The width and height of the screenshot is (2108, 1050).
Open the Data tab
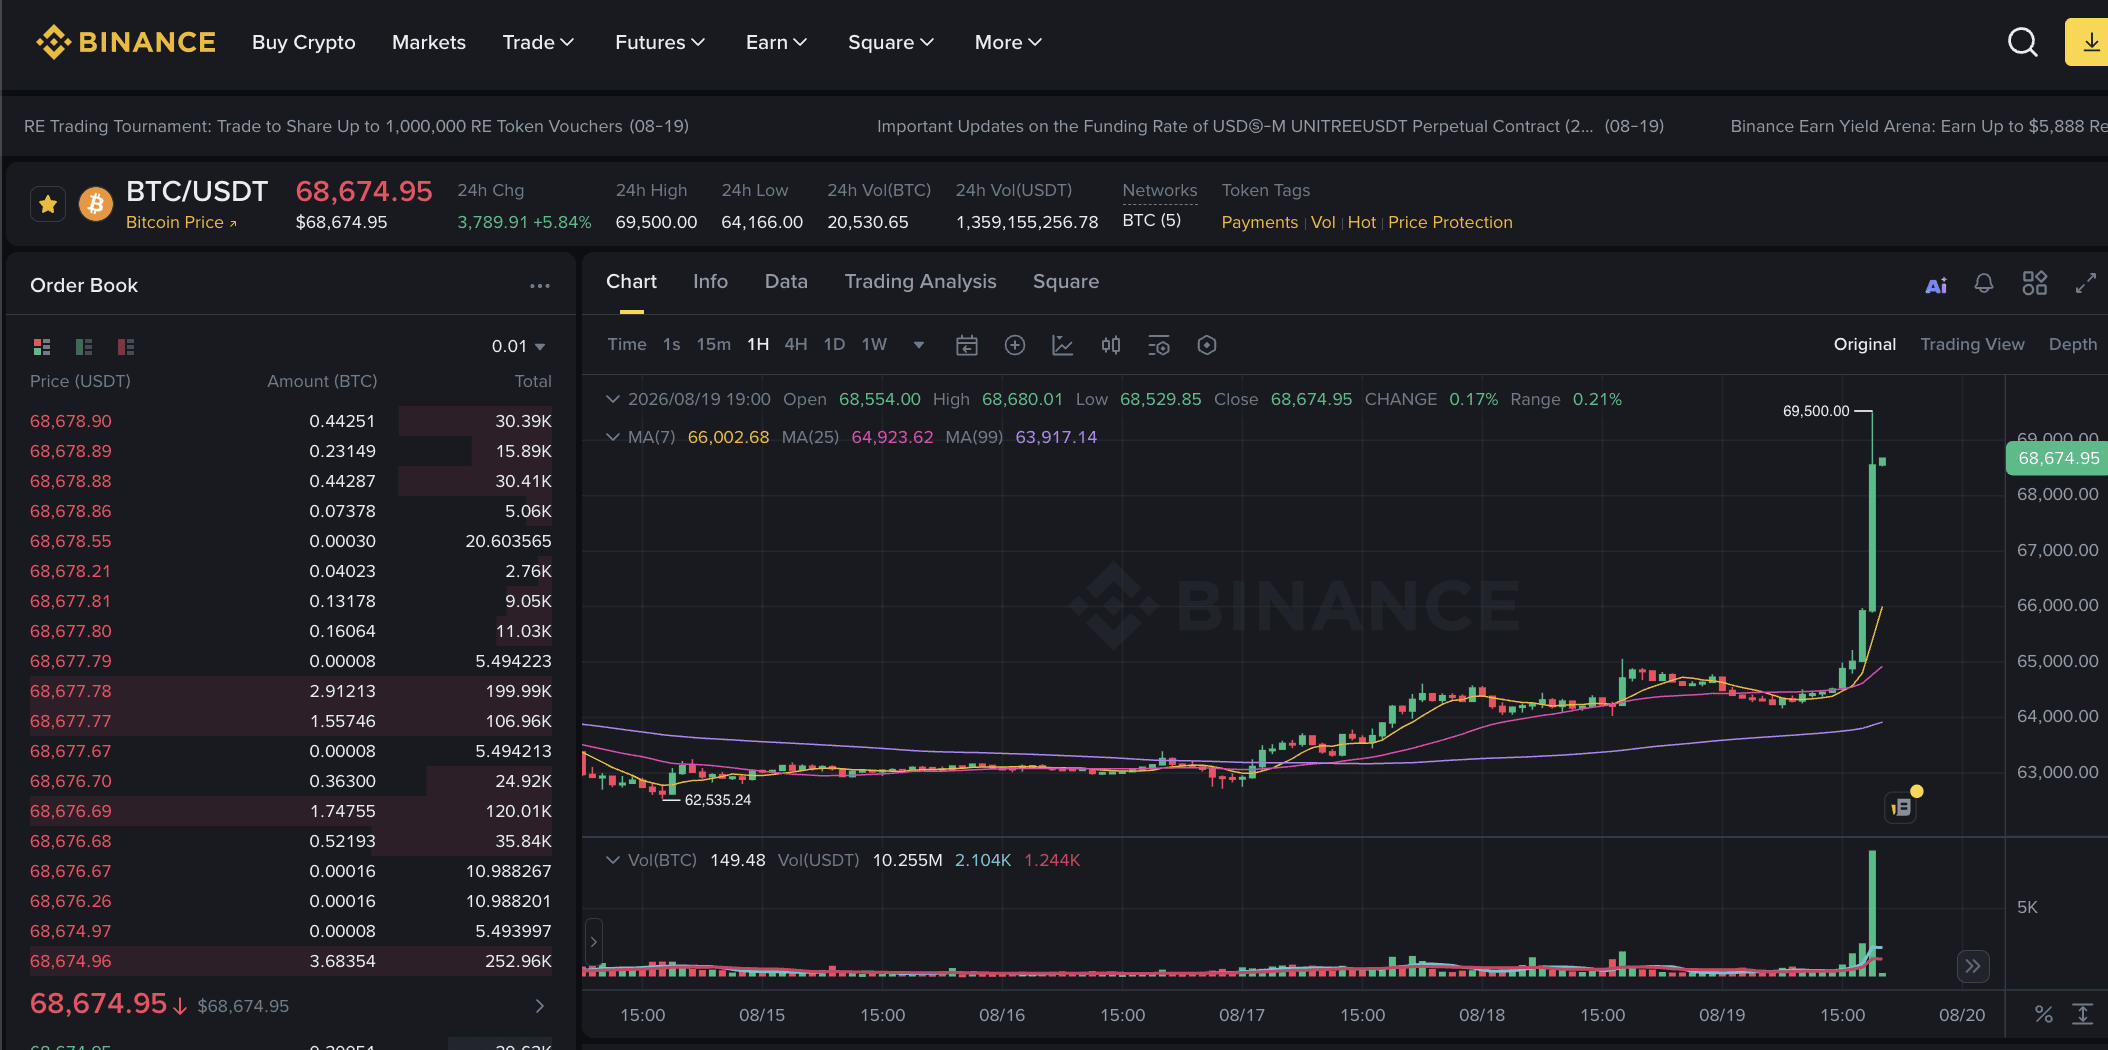click(x=786, y=282)
